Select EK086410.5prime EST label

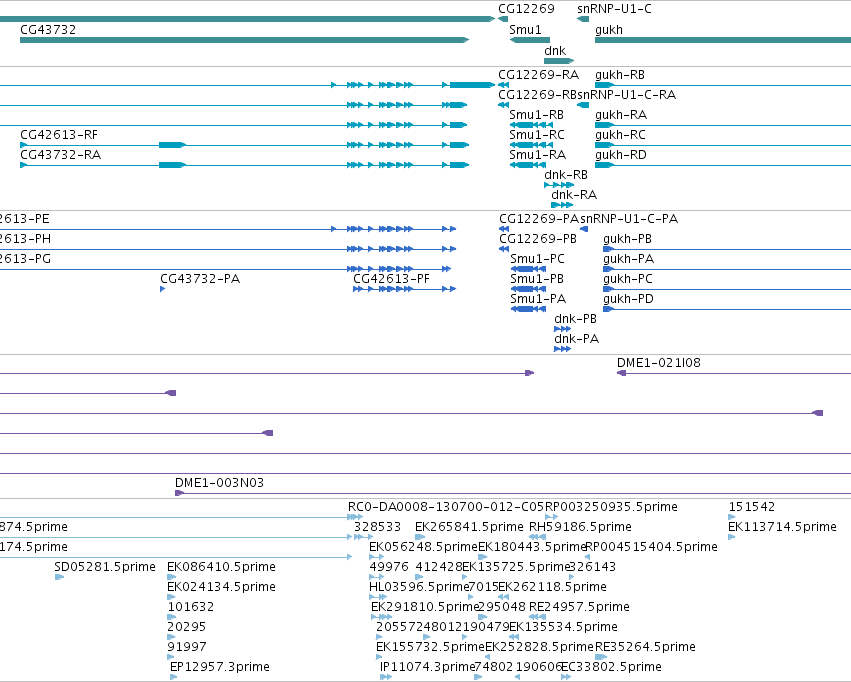click(x=221, y=567)
